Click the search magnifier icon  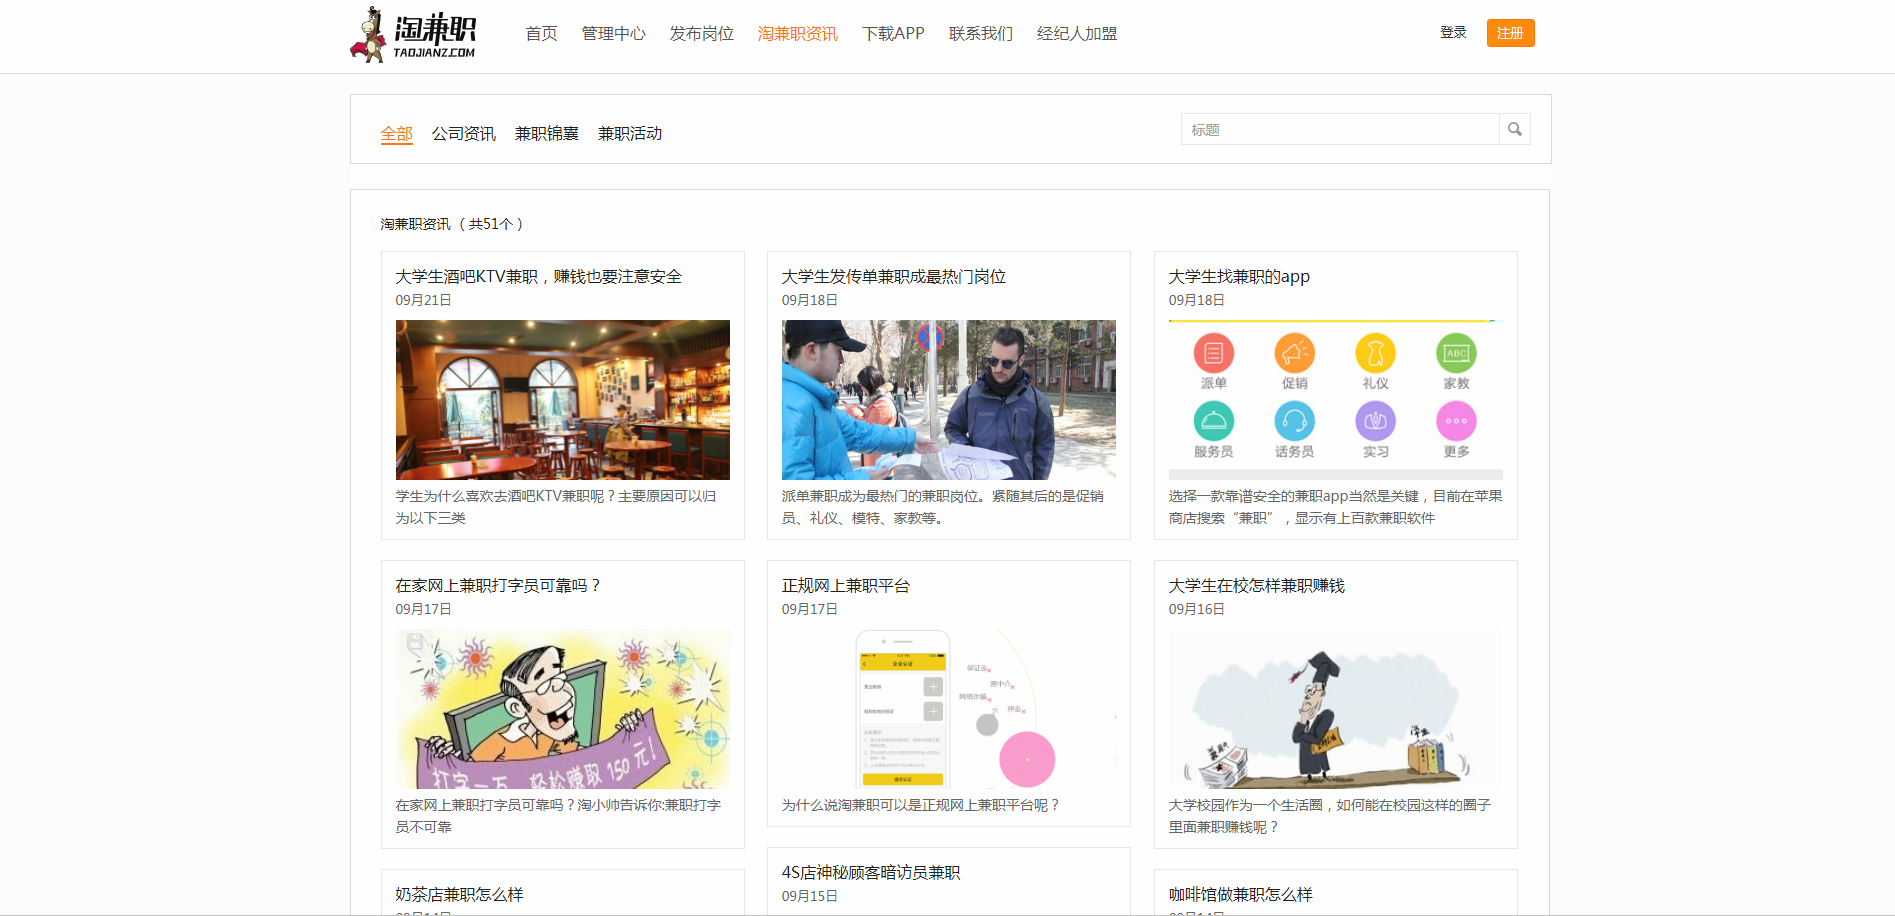click(1515, 129)
